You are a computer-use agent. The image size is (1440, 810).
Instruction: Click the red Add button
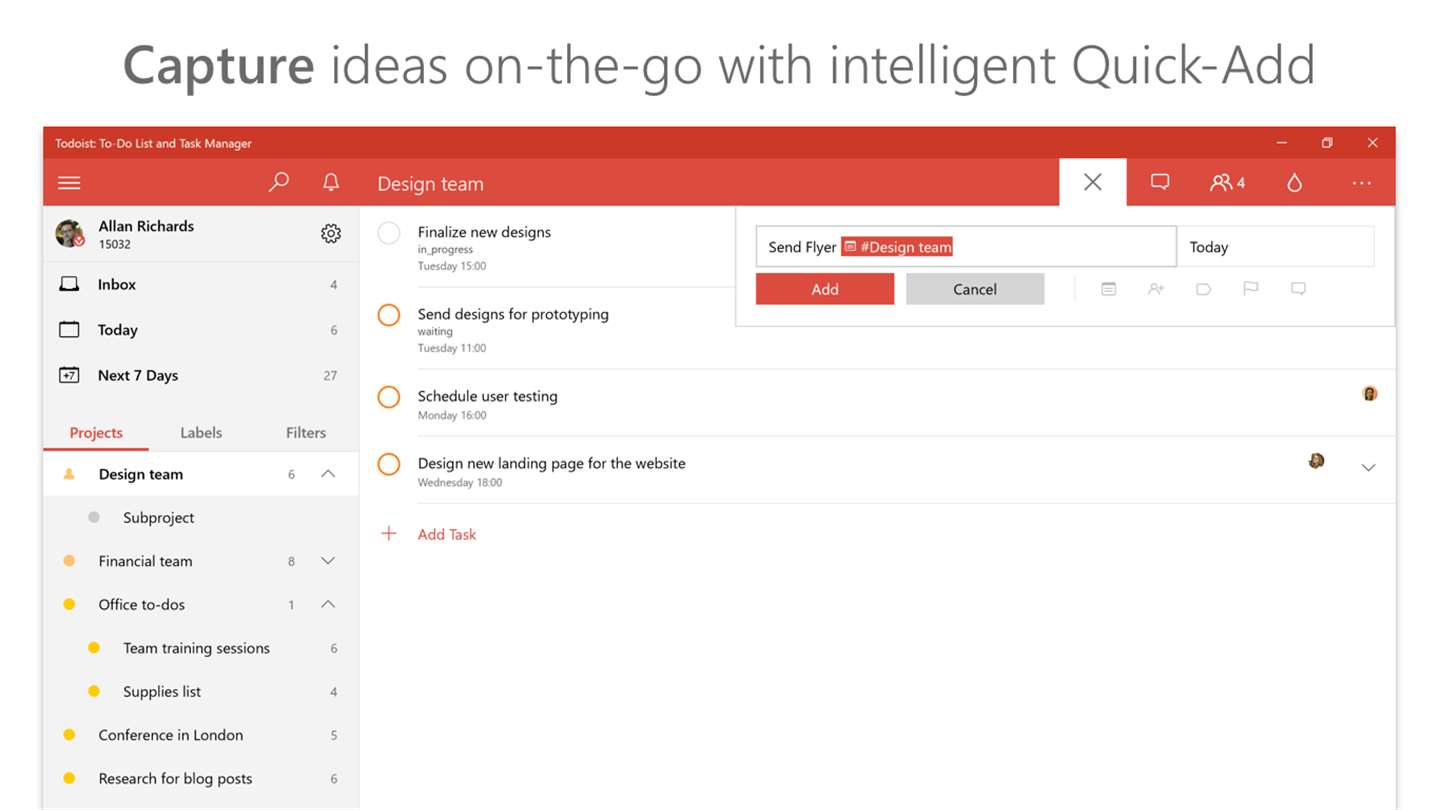[x=825, y=289]
